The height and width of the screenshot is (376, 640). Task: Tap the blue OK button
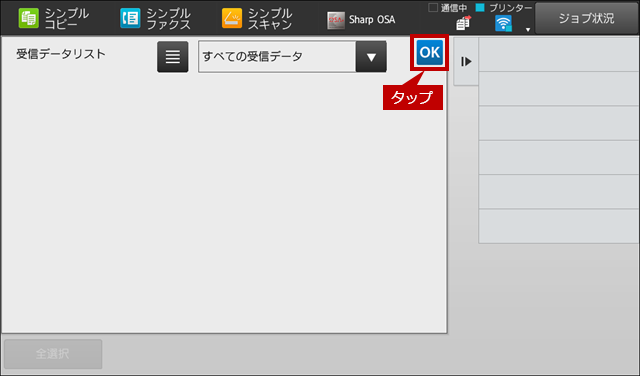click(429, 53)
